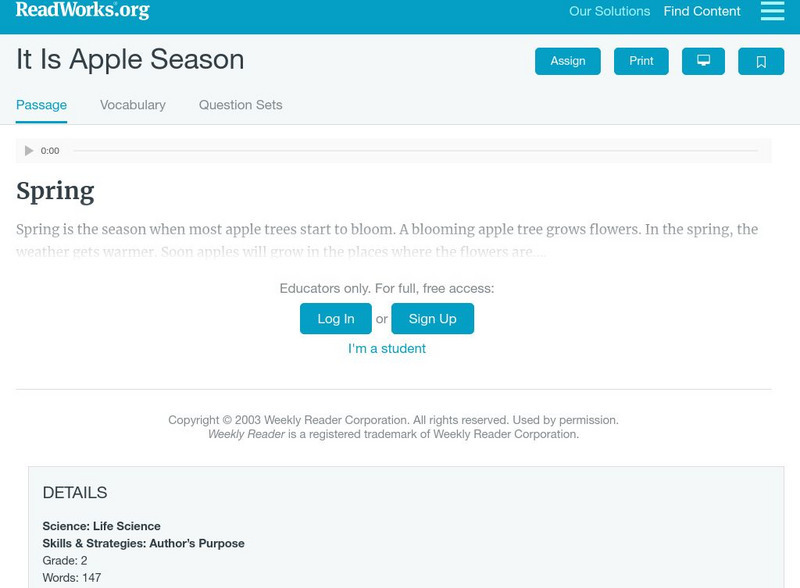
Task: Click the play triangle on the audio player
Action: [x=28, y=150]
